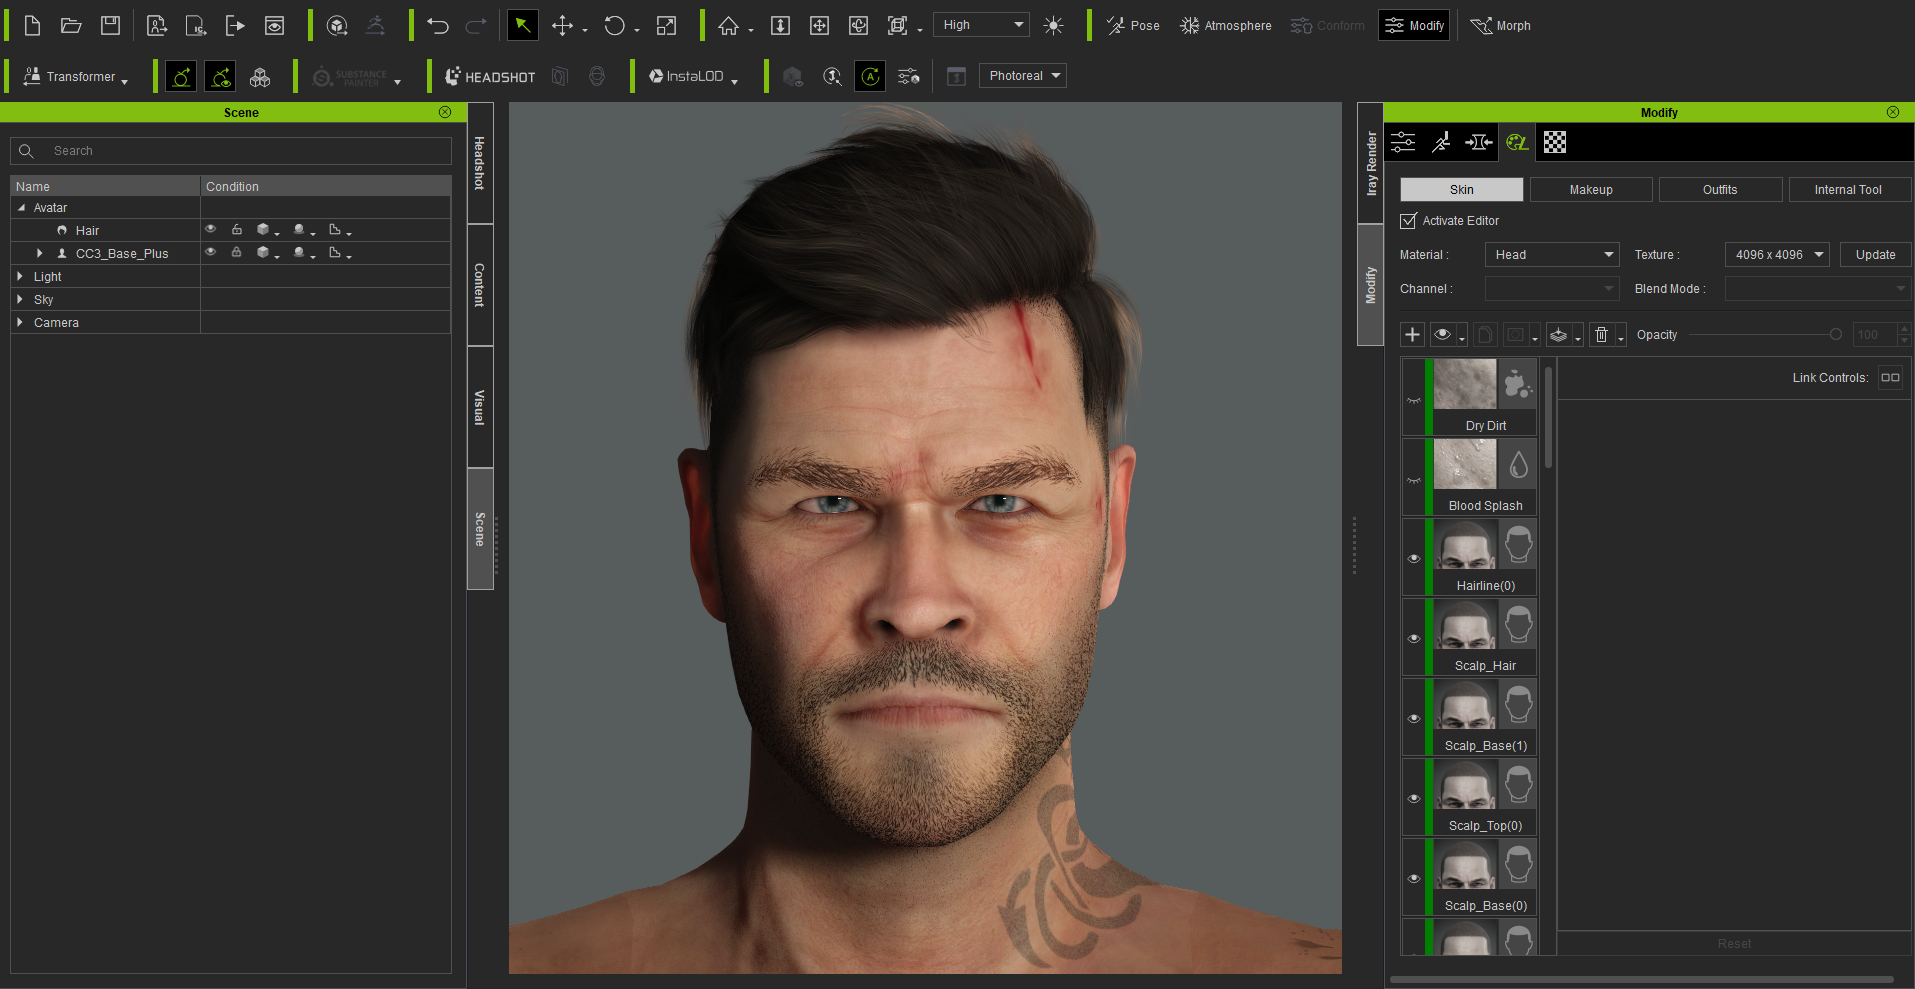Save the project with the floppy icon

coord(111,26)
